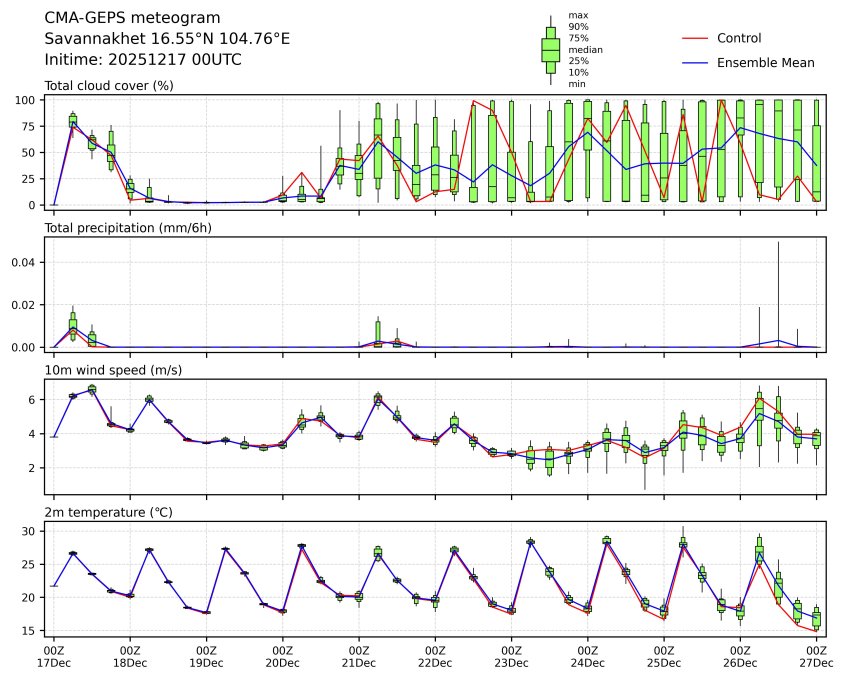Click the 00Z 22Dec time axis label
Screen dimensions: 845x680
435,656
